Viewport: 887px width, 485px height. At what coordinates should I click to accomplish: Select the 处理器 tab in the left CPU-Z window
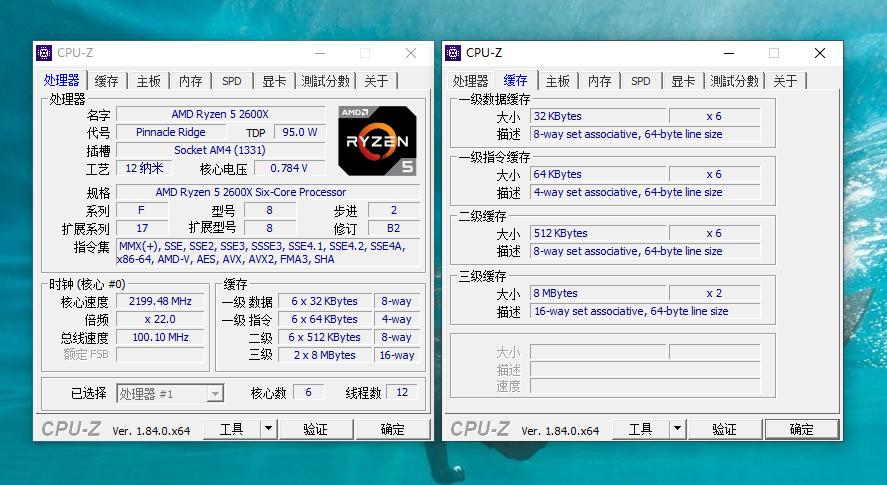pos(62,80)
